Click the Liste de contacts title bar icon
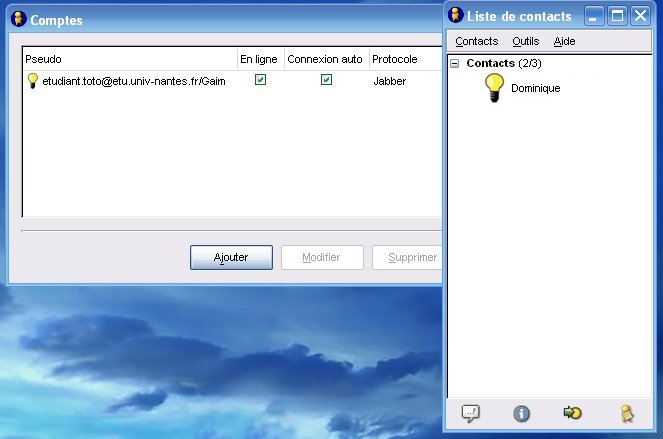This screenshot has width=663, height=439. click(456, 16)
